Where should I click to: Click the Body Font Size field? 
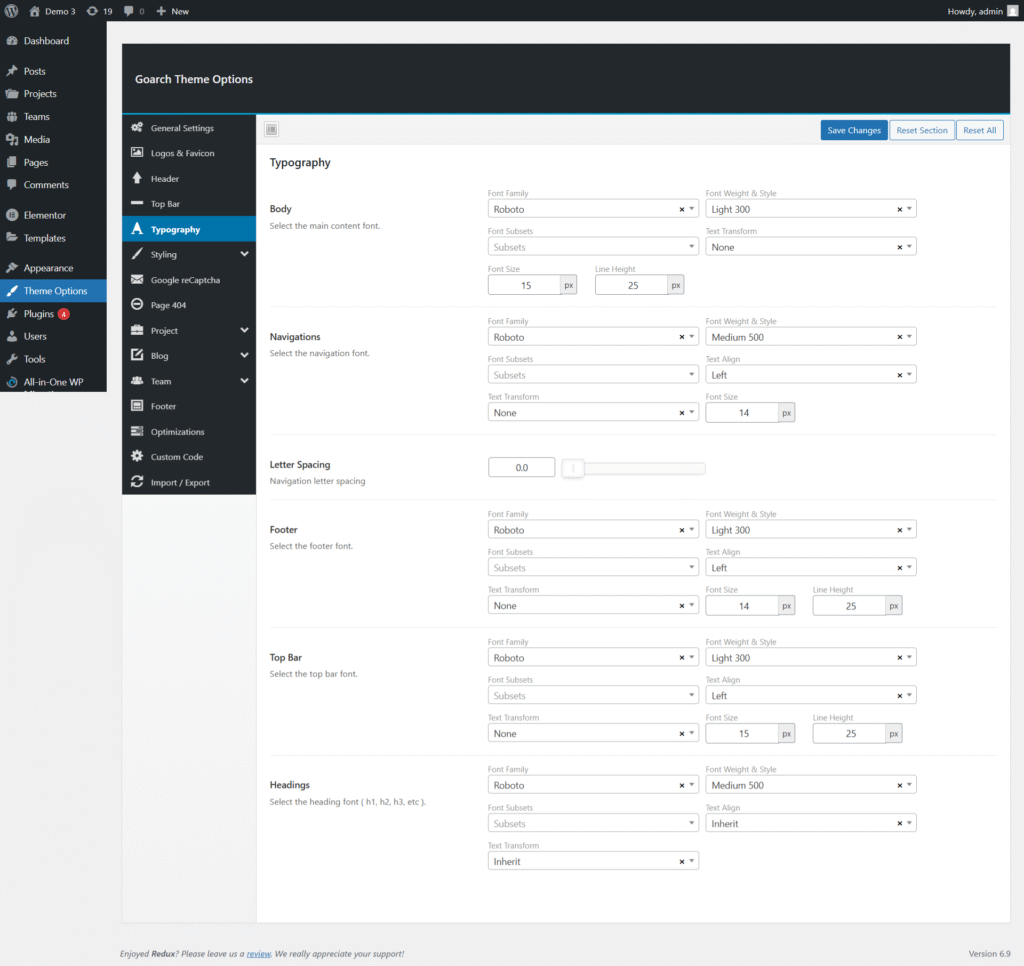click(x=524, y=285)
